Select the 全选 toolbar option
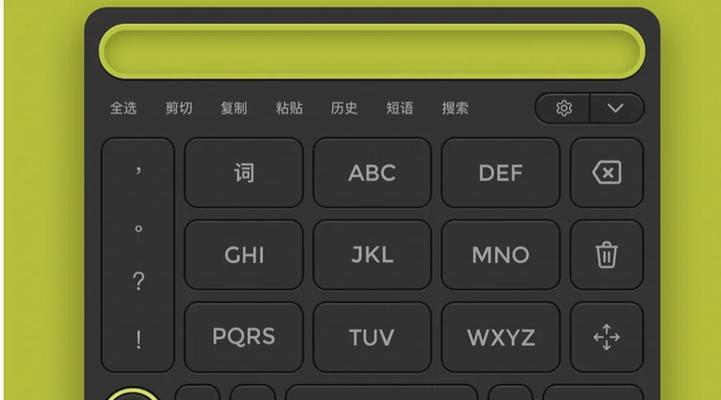Screen dimensions: 721x400 [x=123, y=109]
